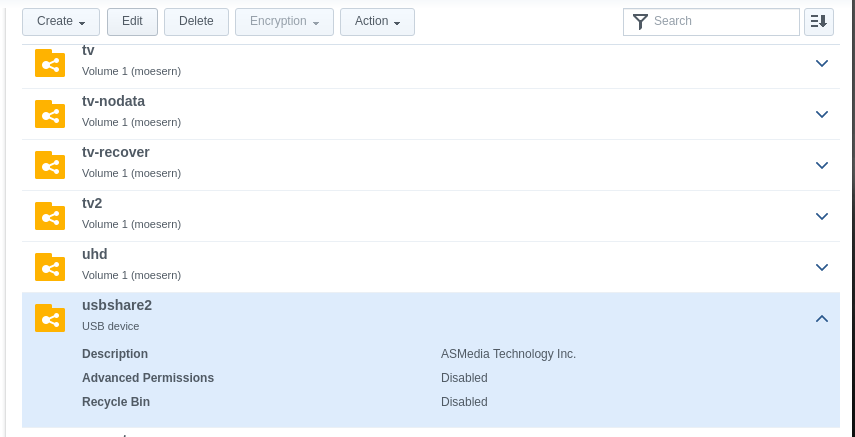This screenshot has width=855, height=437.
Task: Collapse the usbshare2 folder details
Action: (822, 319)
